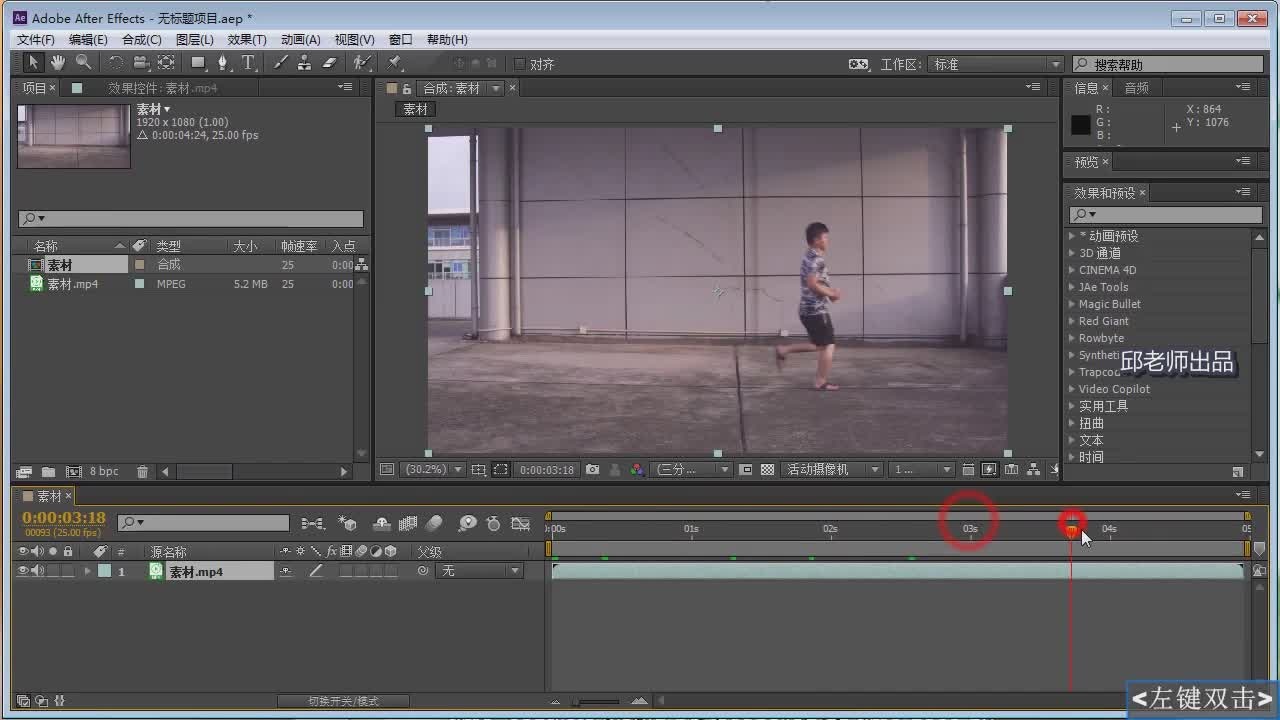This screenshot has width=1280, height=720.
Task: Open the 合成(C) menu
Action: pos(141,39)
